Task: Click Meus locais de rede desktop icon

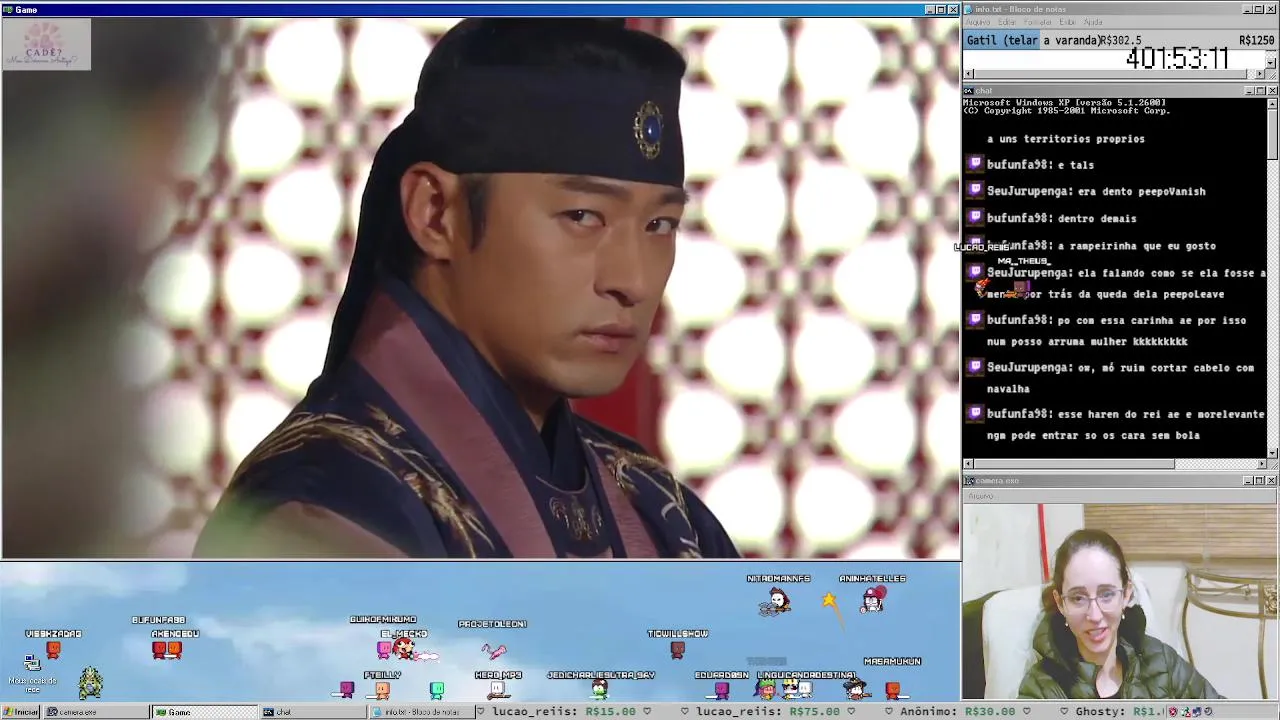Action: tap(32, 673)
